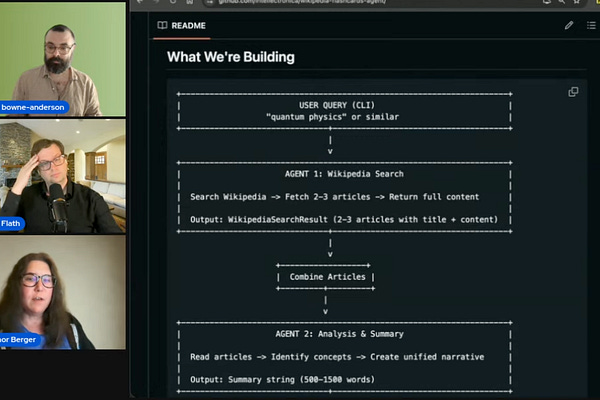Copy the diagram code block contents
This screenshot has height=400, width=600.
tap(573, 92)
